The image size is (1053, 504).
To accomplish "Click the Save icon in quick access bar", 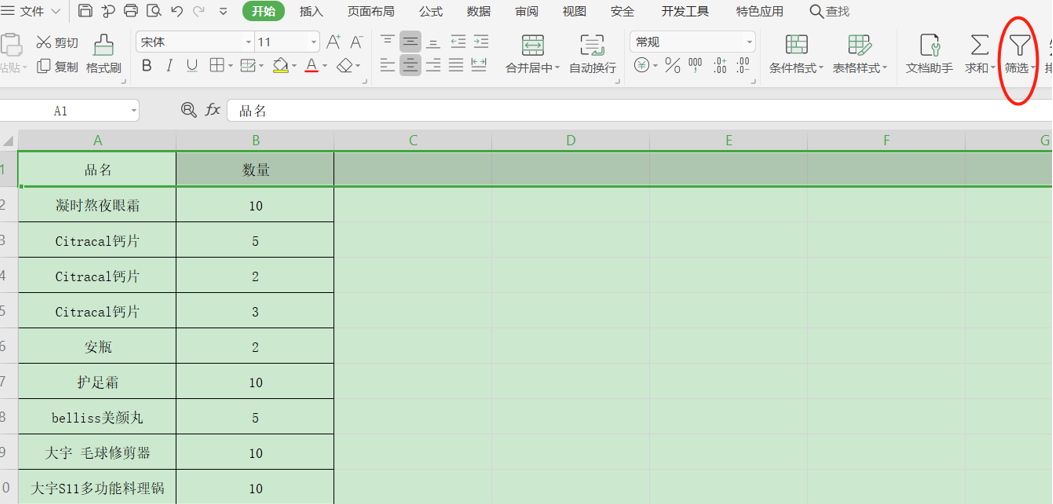I will click(x=85, y=11).
